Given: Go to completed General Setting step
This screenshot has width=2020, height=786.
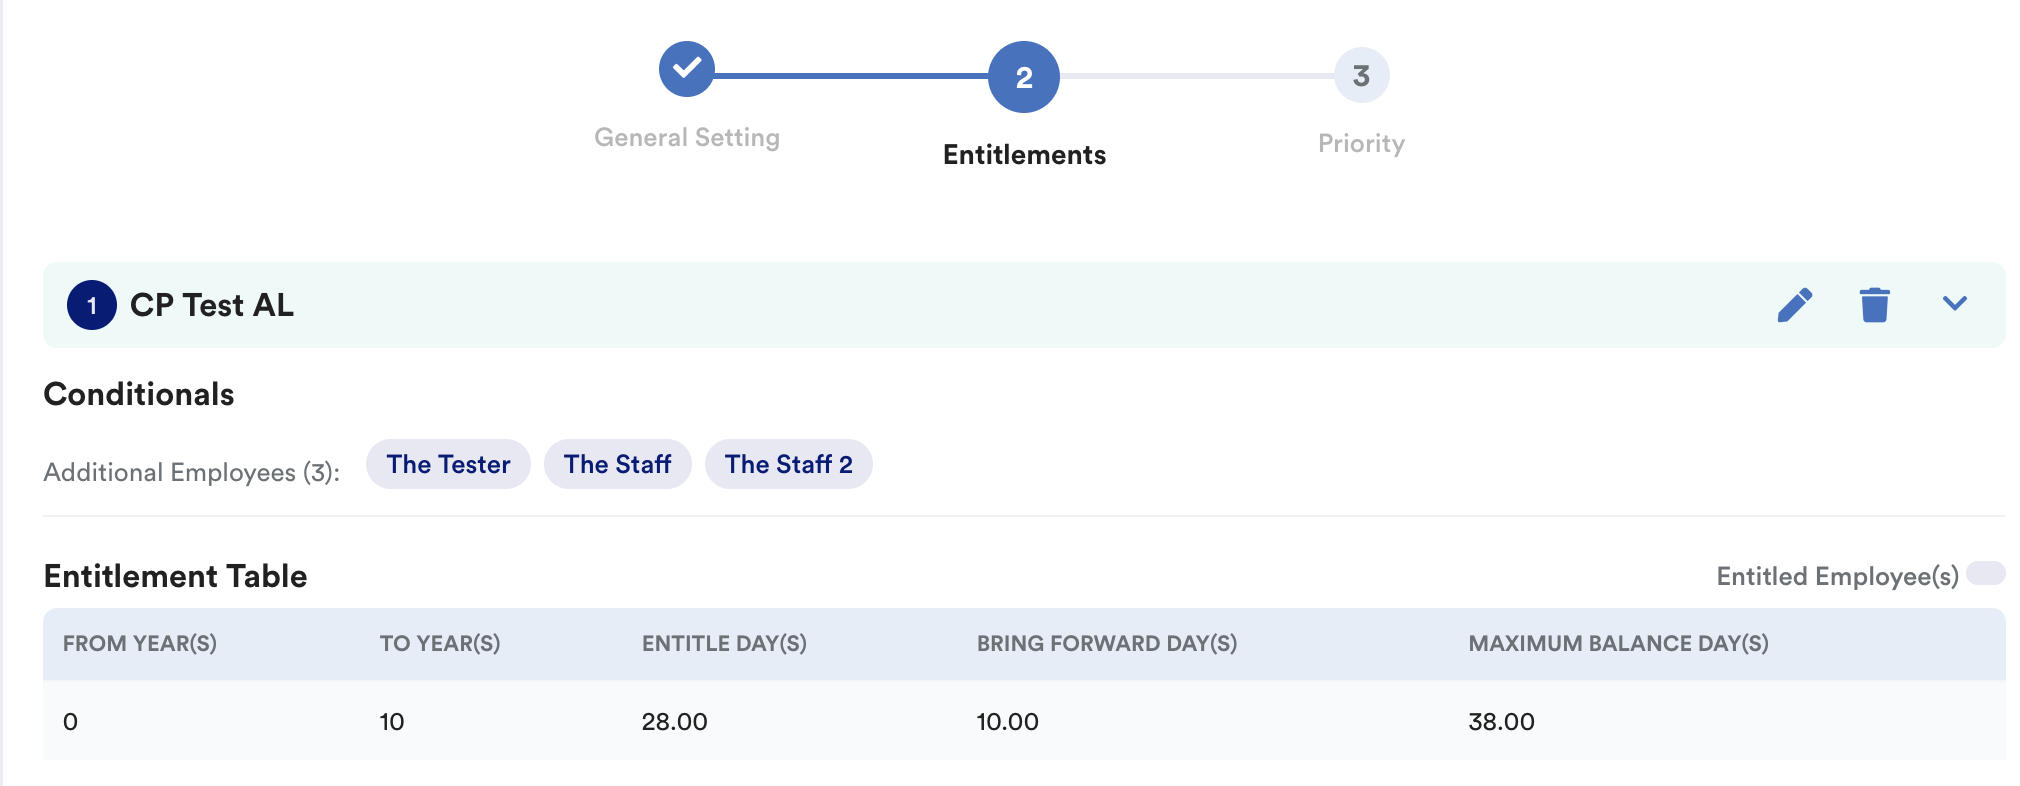Looking at the screenshot, I should pyautogui.click(x=686, y=69).
